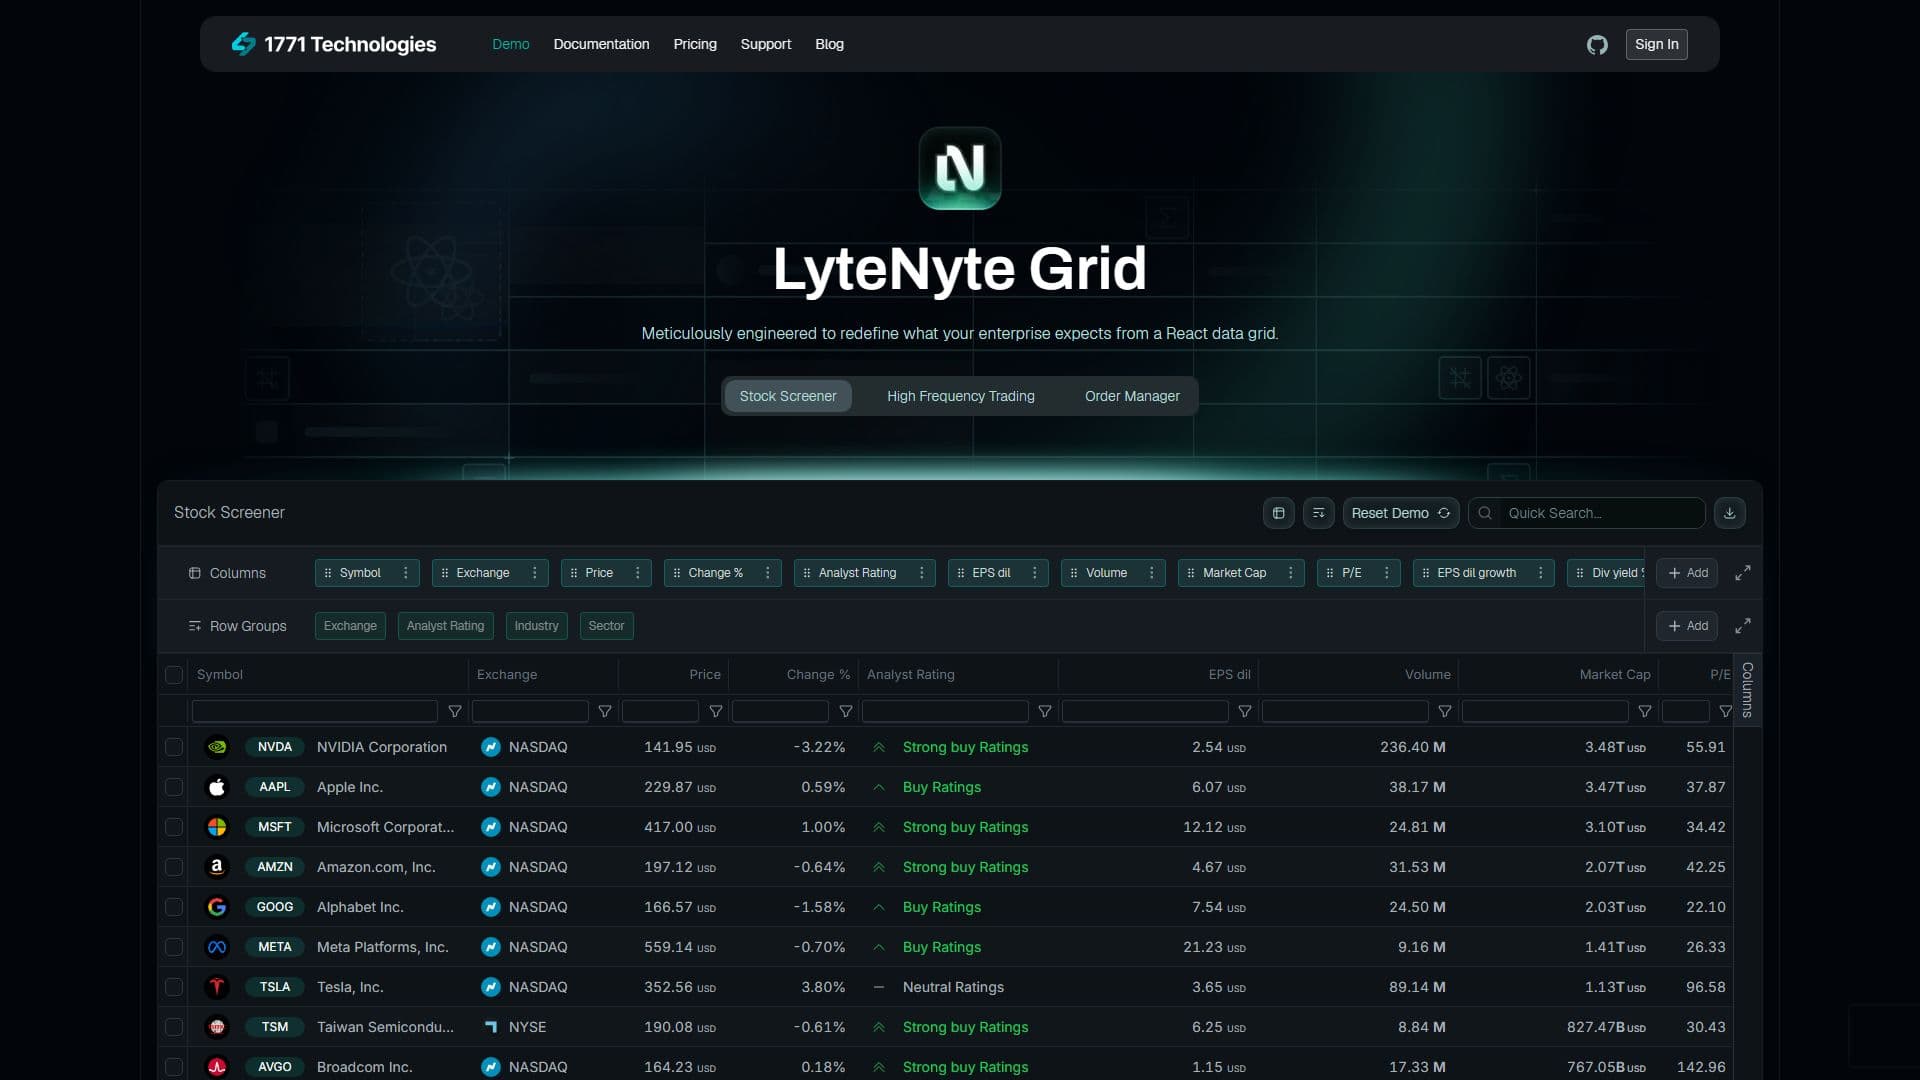Screen dimensions: 1920x1080
Task: Check the AAPL row checkbox
Action: (x=174, y=787)
